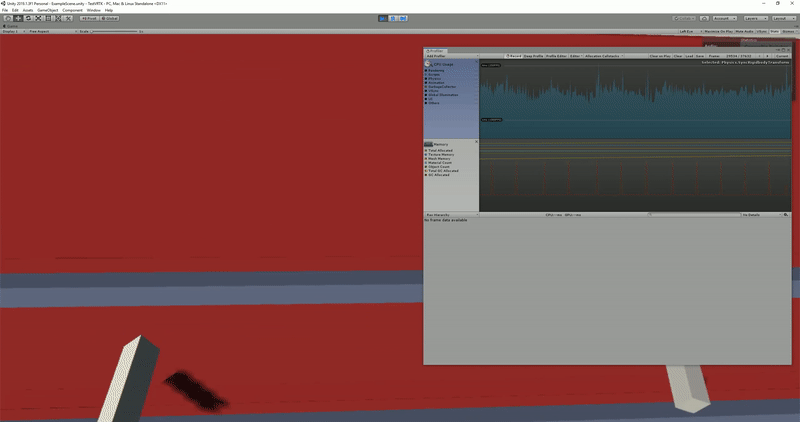Open the Account dropdown
This screenshot has height=422, width=800.
click(724, 18)
